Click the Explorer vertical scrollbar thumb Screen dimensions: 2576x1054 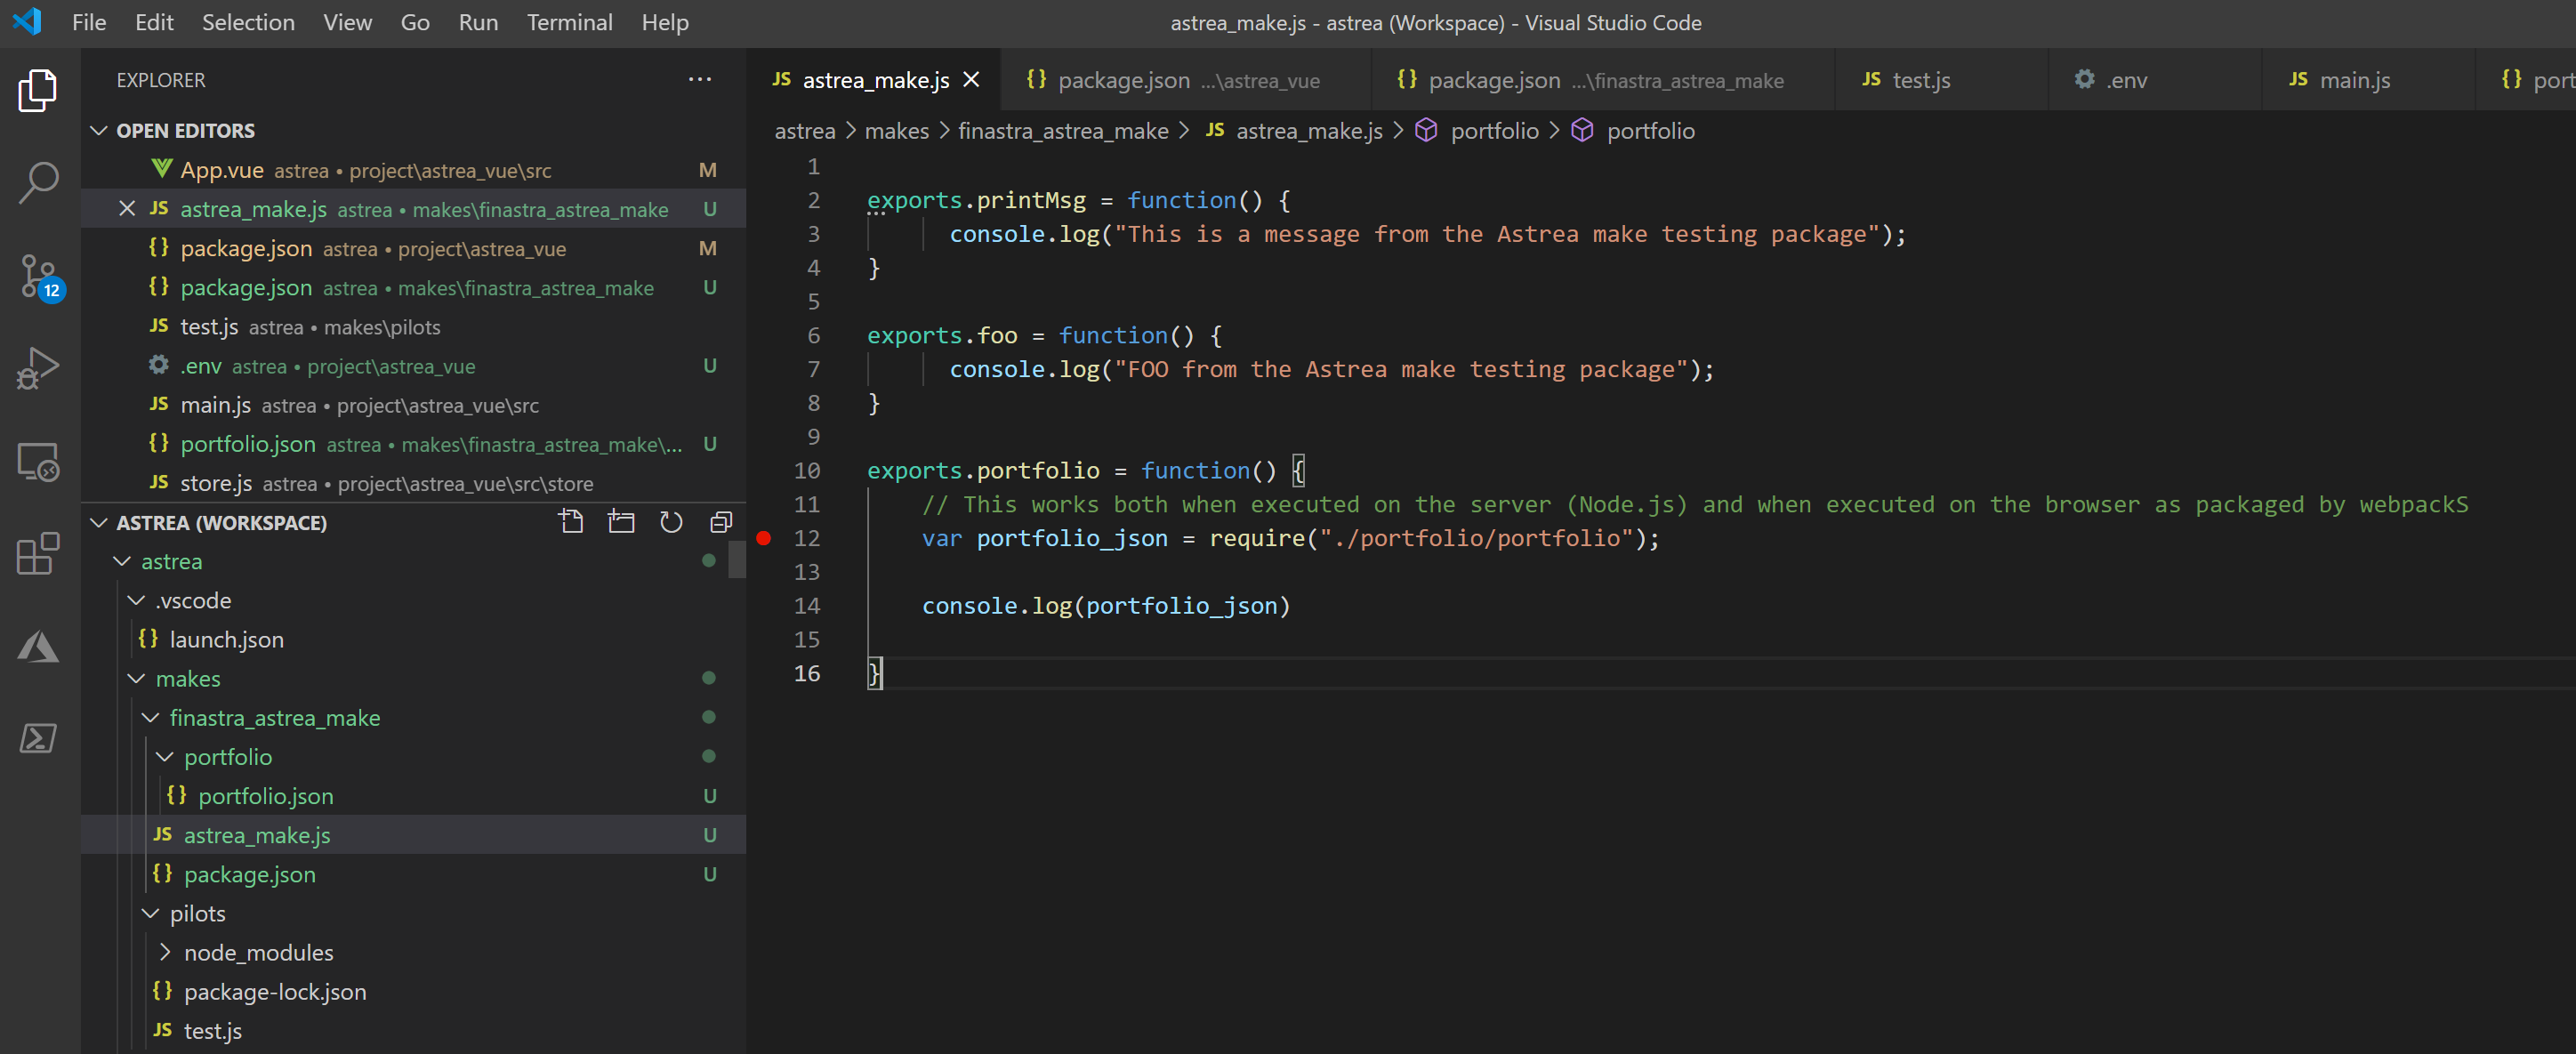[737, 559]
